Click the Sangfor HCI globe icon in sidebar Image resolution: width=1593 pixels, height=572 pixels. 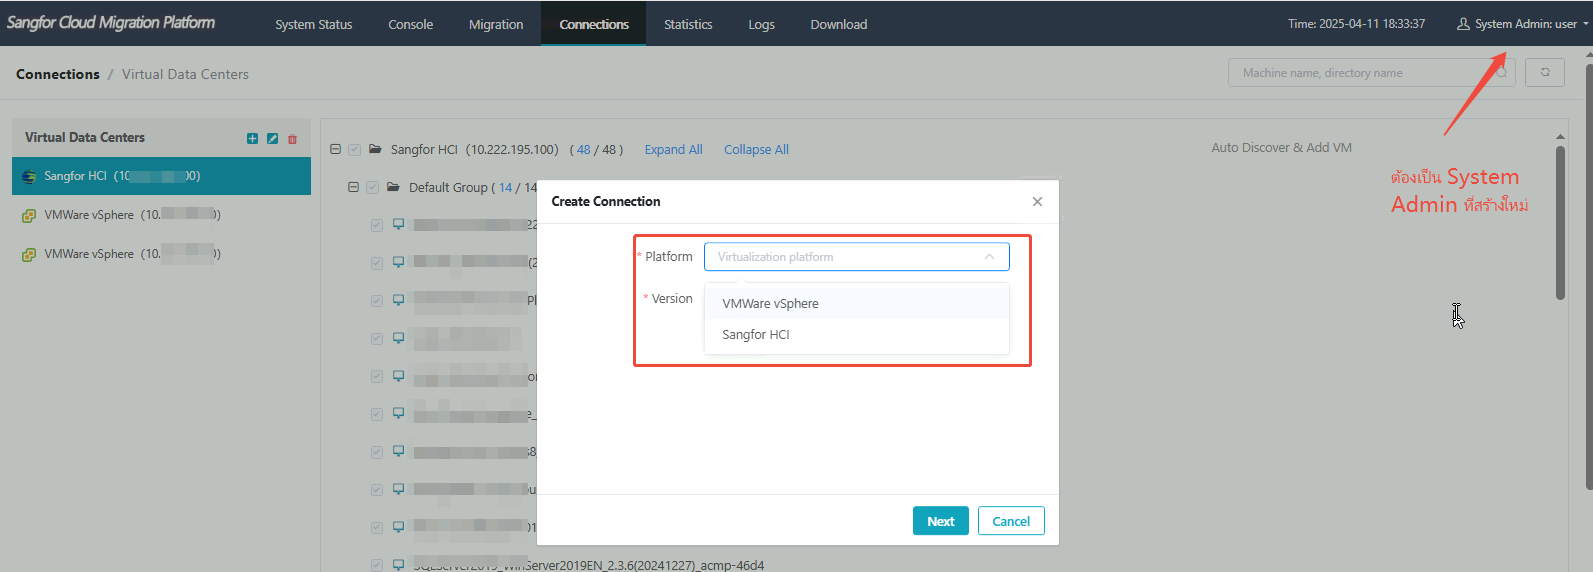pyautogui.click(x=29, y=176)
